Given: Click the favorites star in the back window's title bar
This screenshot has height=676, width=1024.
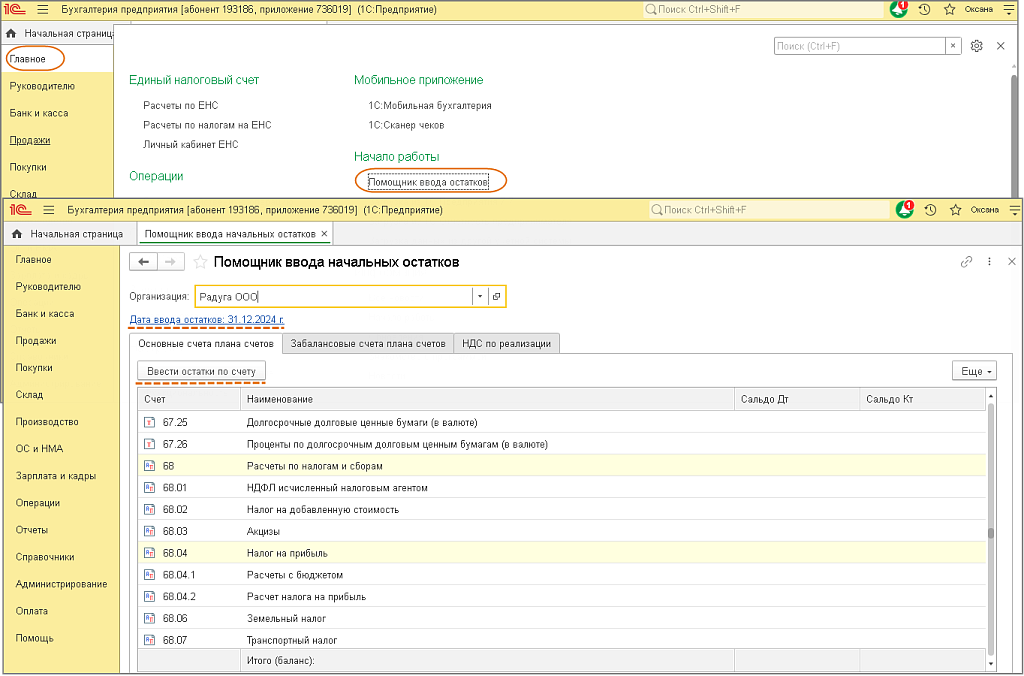Looking at the screenshot, I should coord(950,10).
